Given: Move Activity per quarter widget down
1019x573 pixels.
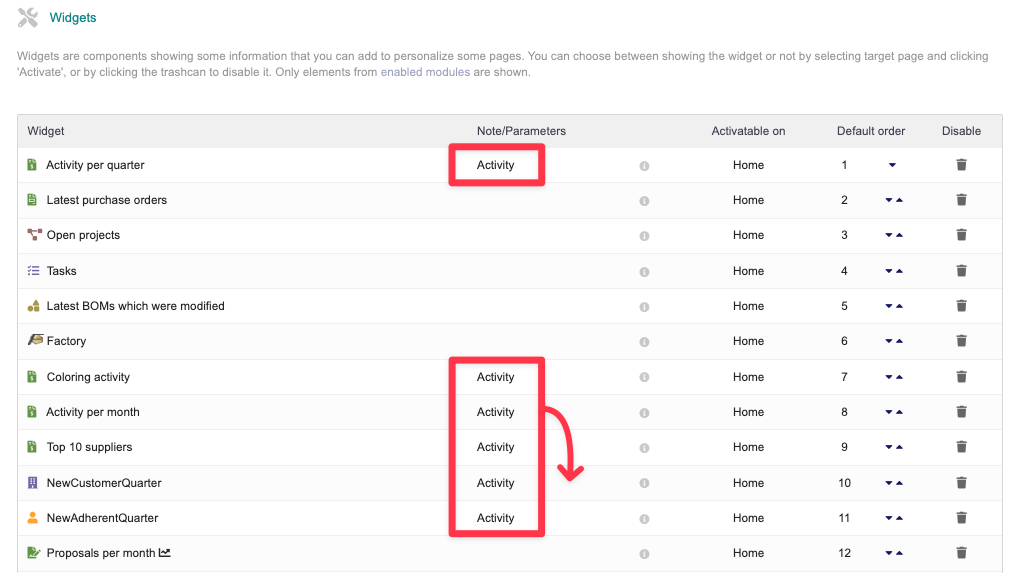Looking at the screenshot, I should (892, 165).
